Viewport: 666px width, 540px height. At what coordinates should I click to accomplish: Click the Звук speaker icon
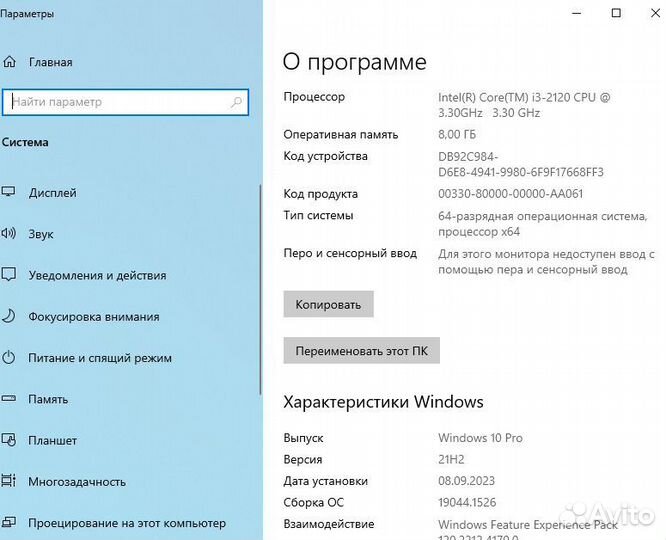8,233
